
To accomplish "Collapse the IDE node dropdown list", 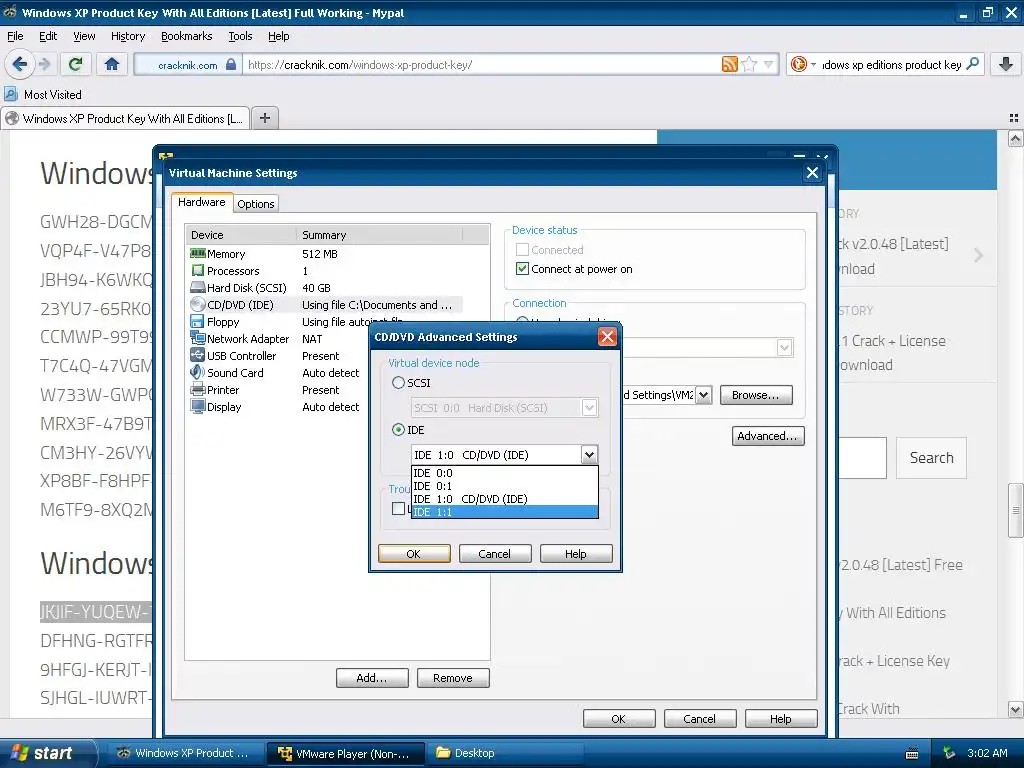I will [x=589, y=455].
